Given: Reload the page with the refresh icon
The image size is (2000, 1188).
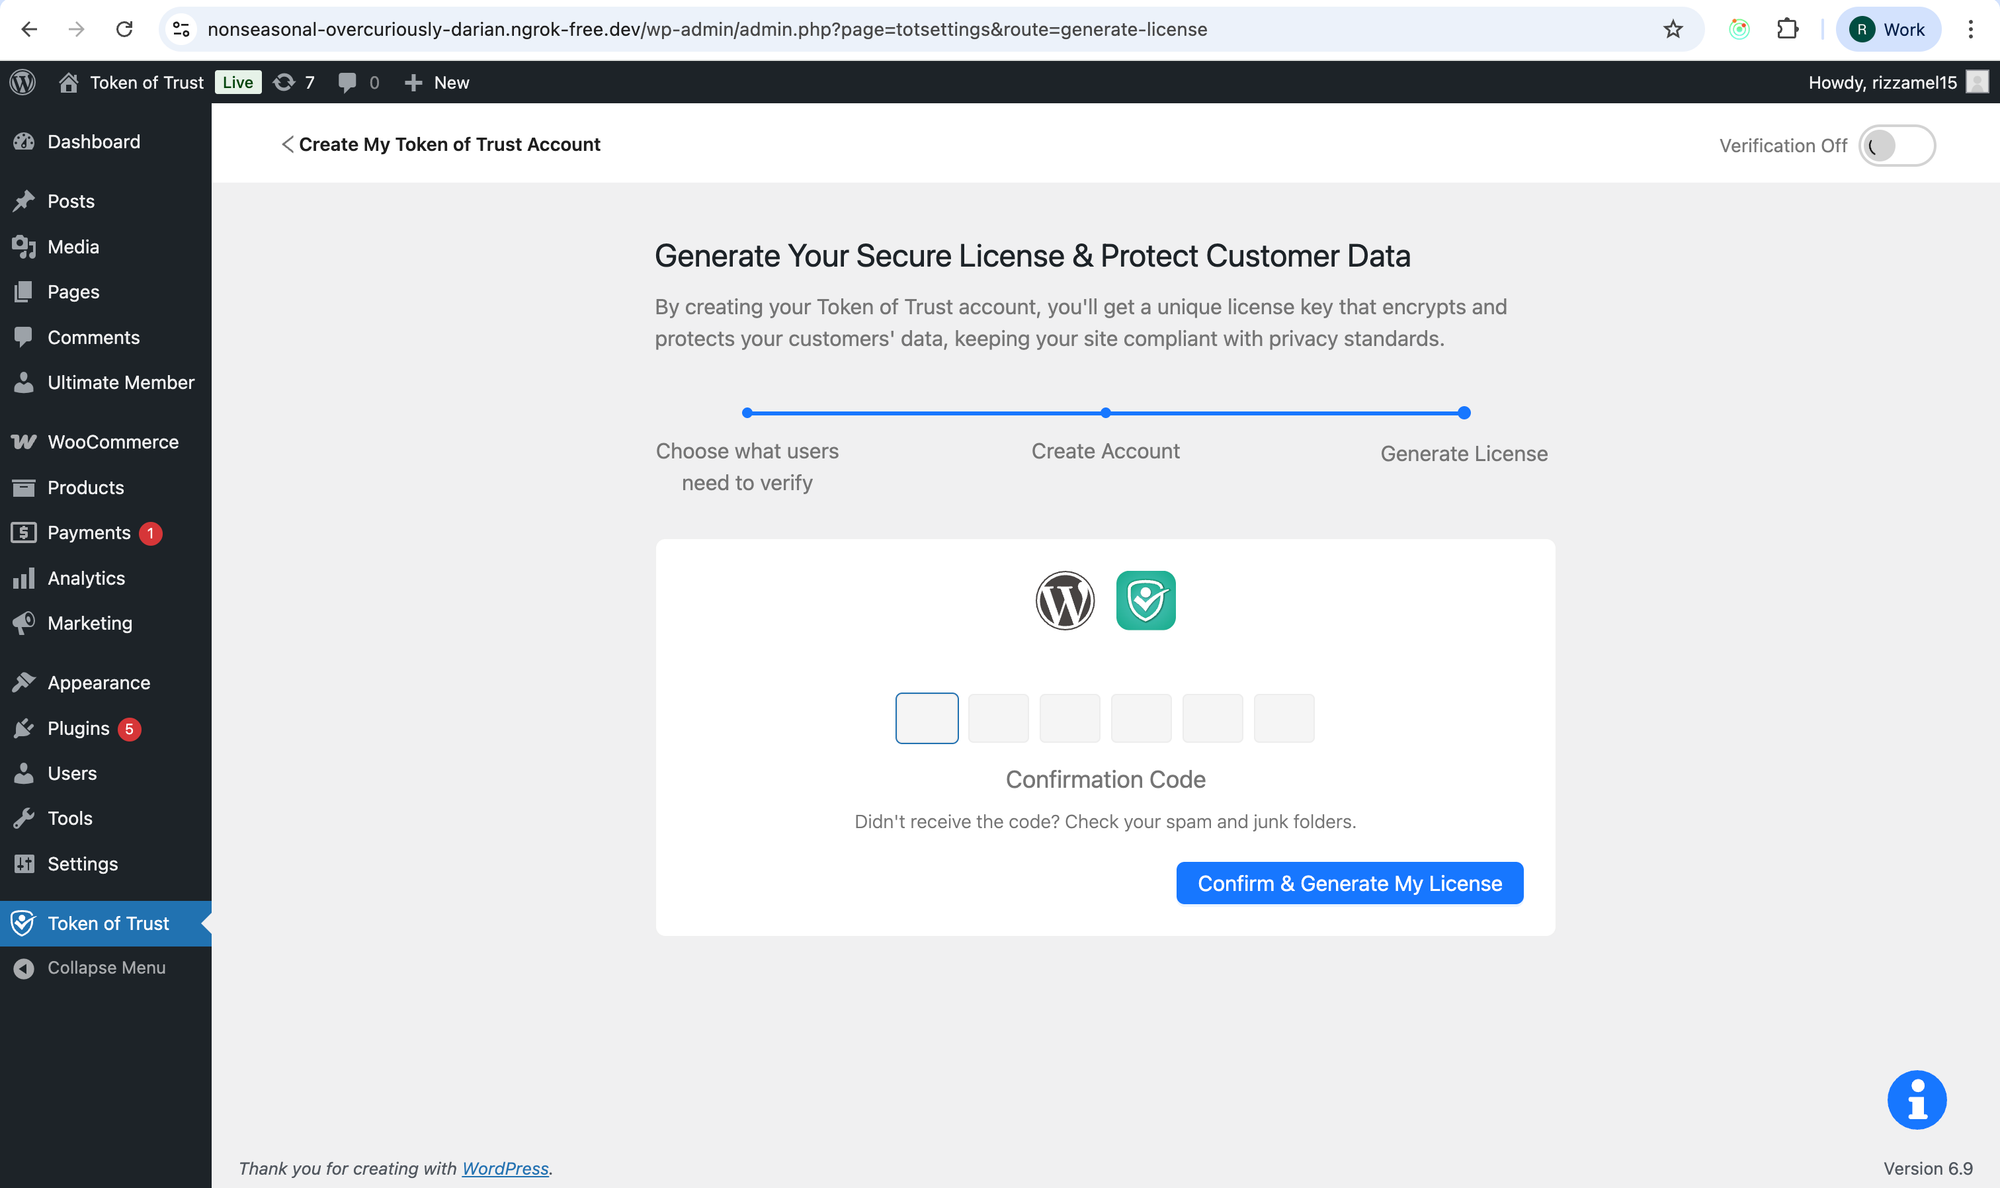Looking at the screenshot, I should pos(124,29).
